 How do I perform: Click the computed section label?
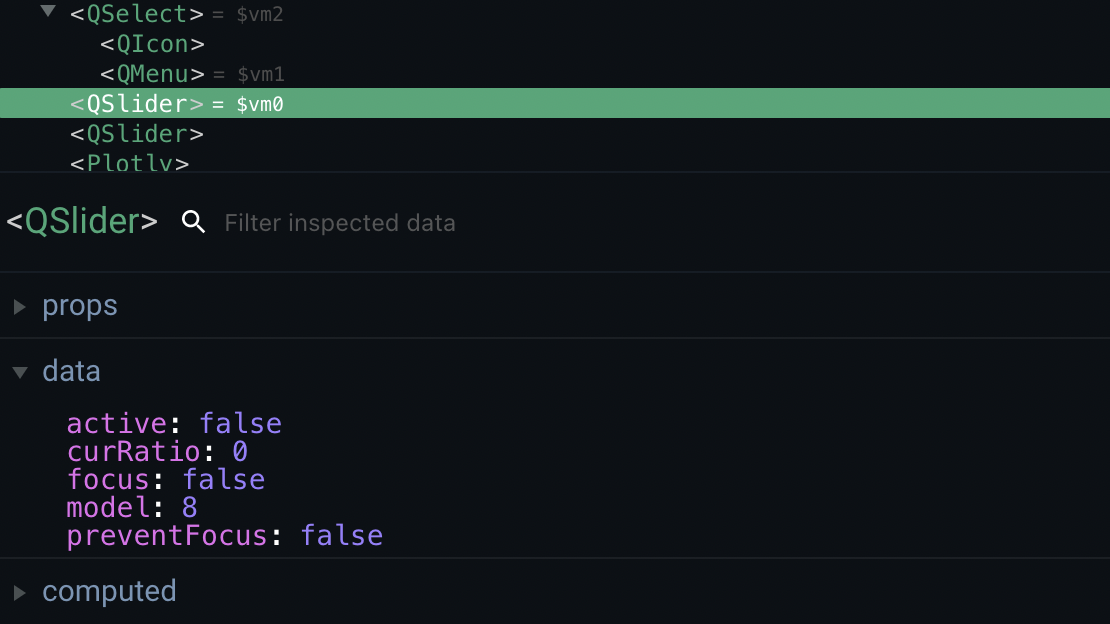109,591
